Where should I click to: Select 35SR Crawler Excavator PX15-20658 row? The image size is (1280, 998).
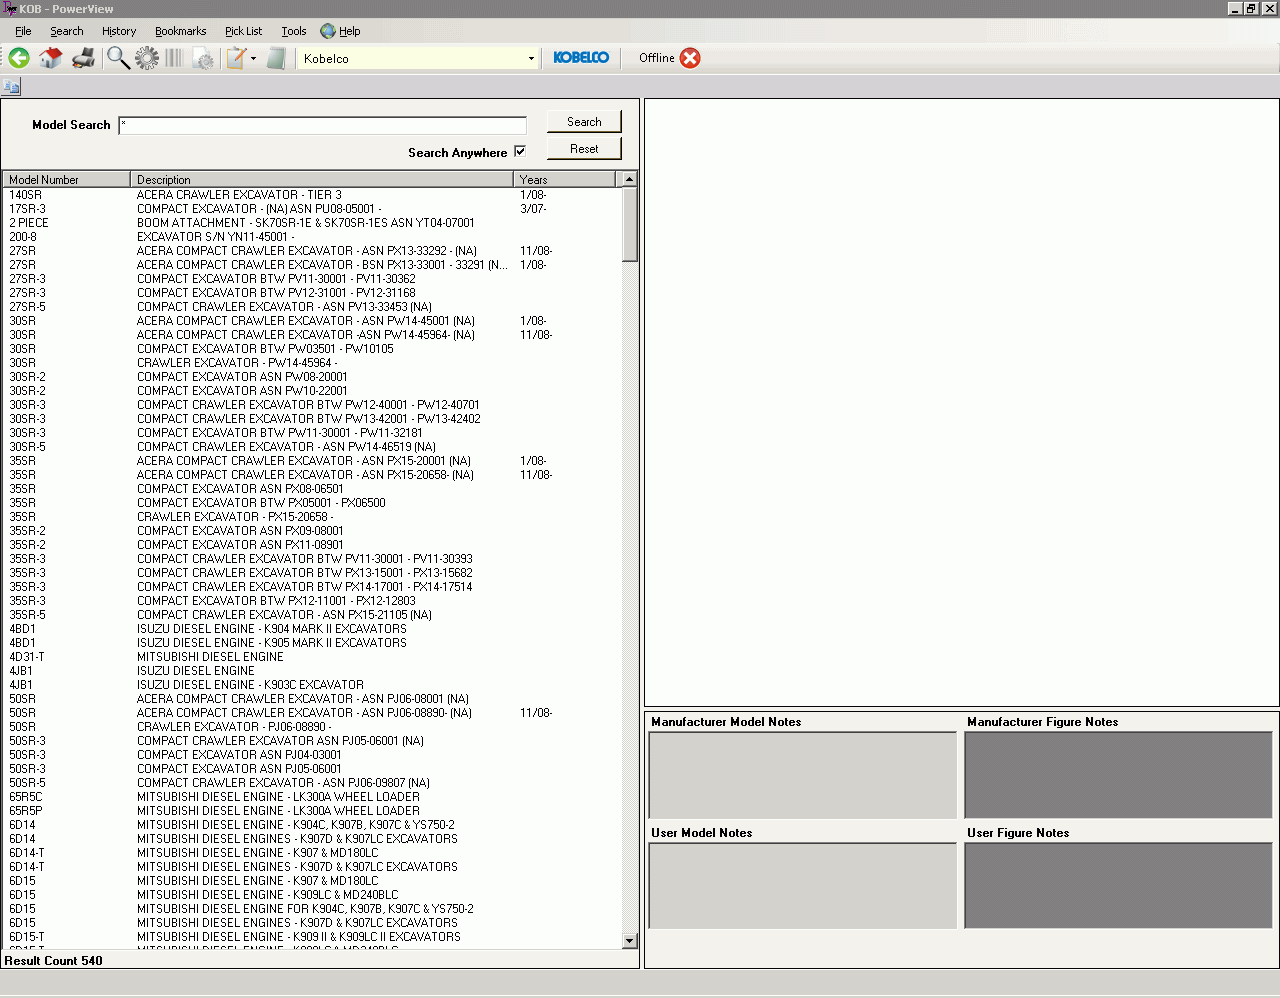click(312, 517)
